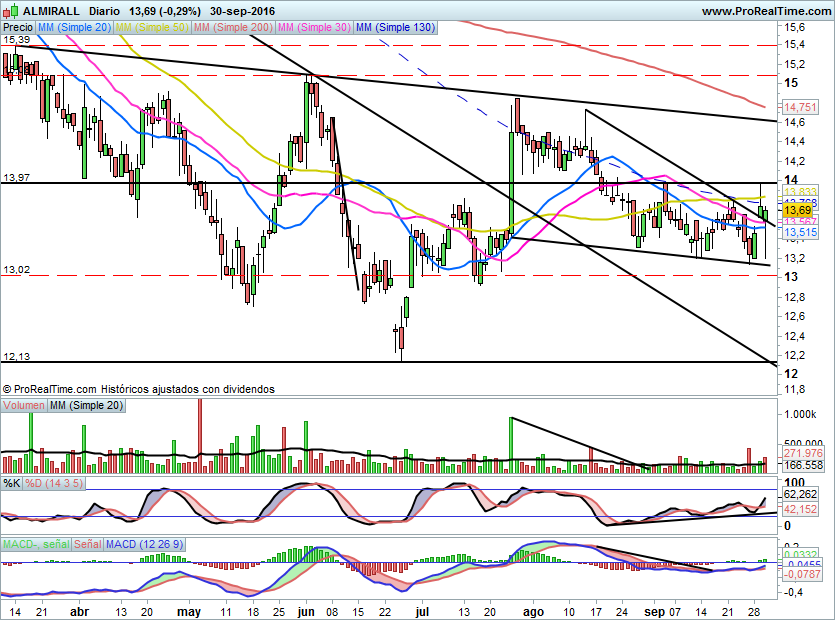Click the 30-sep-2016 date text
This screenshot has height=620, width=835.
[242, 11]
